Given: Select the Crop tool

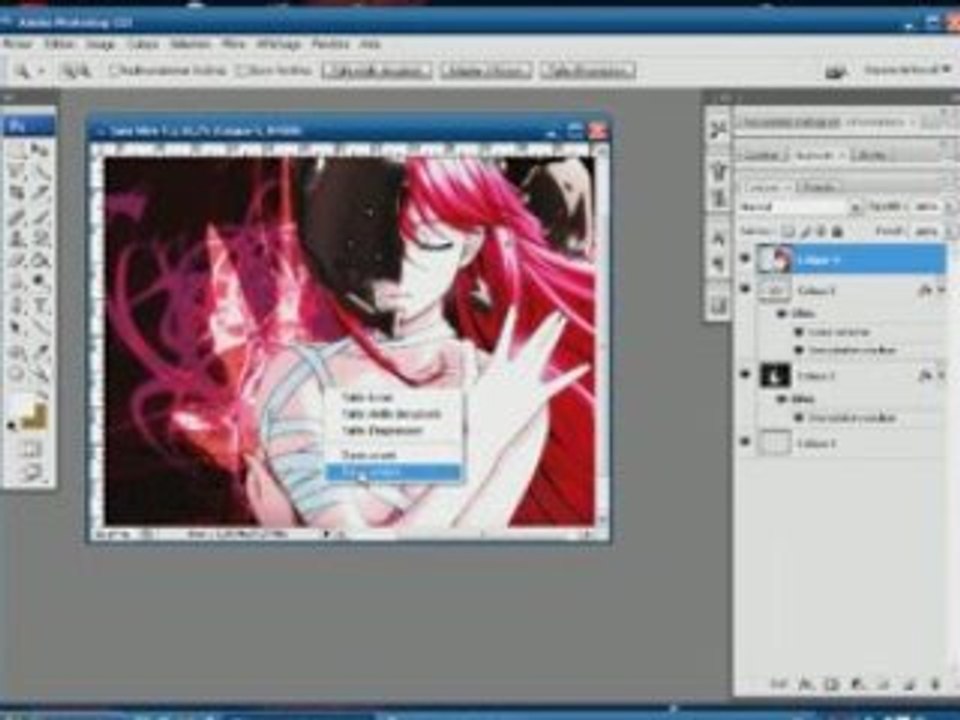Looking at the screenshot, I should (17, 193).
